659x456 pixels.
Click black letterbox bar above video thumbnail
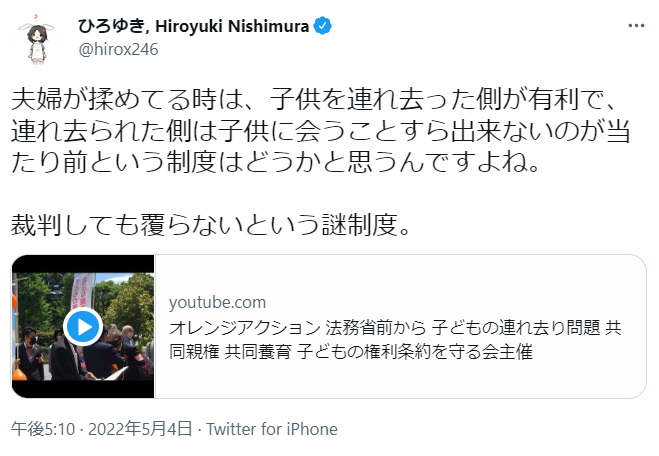pos(83,264)
